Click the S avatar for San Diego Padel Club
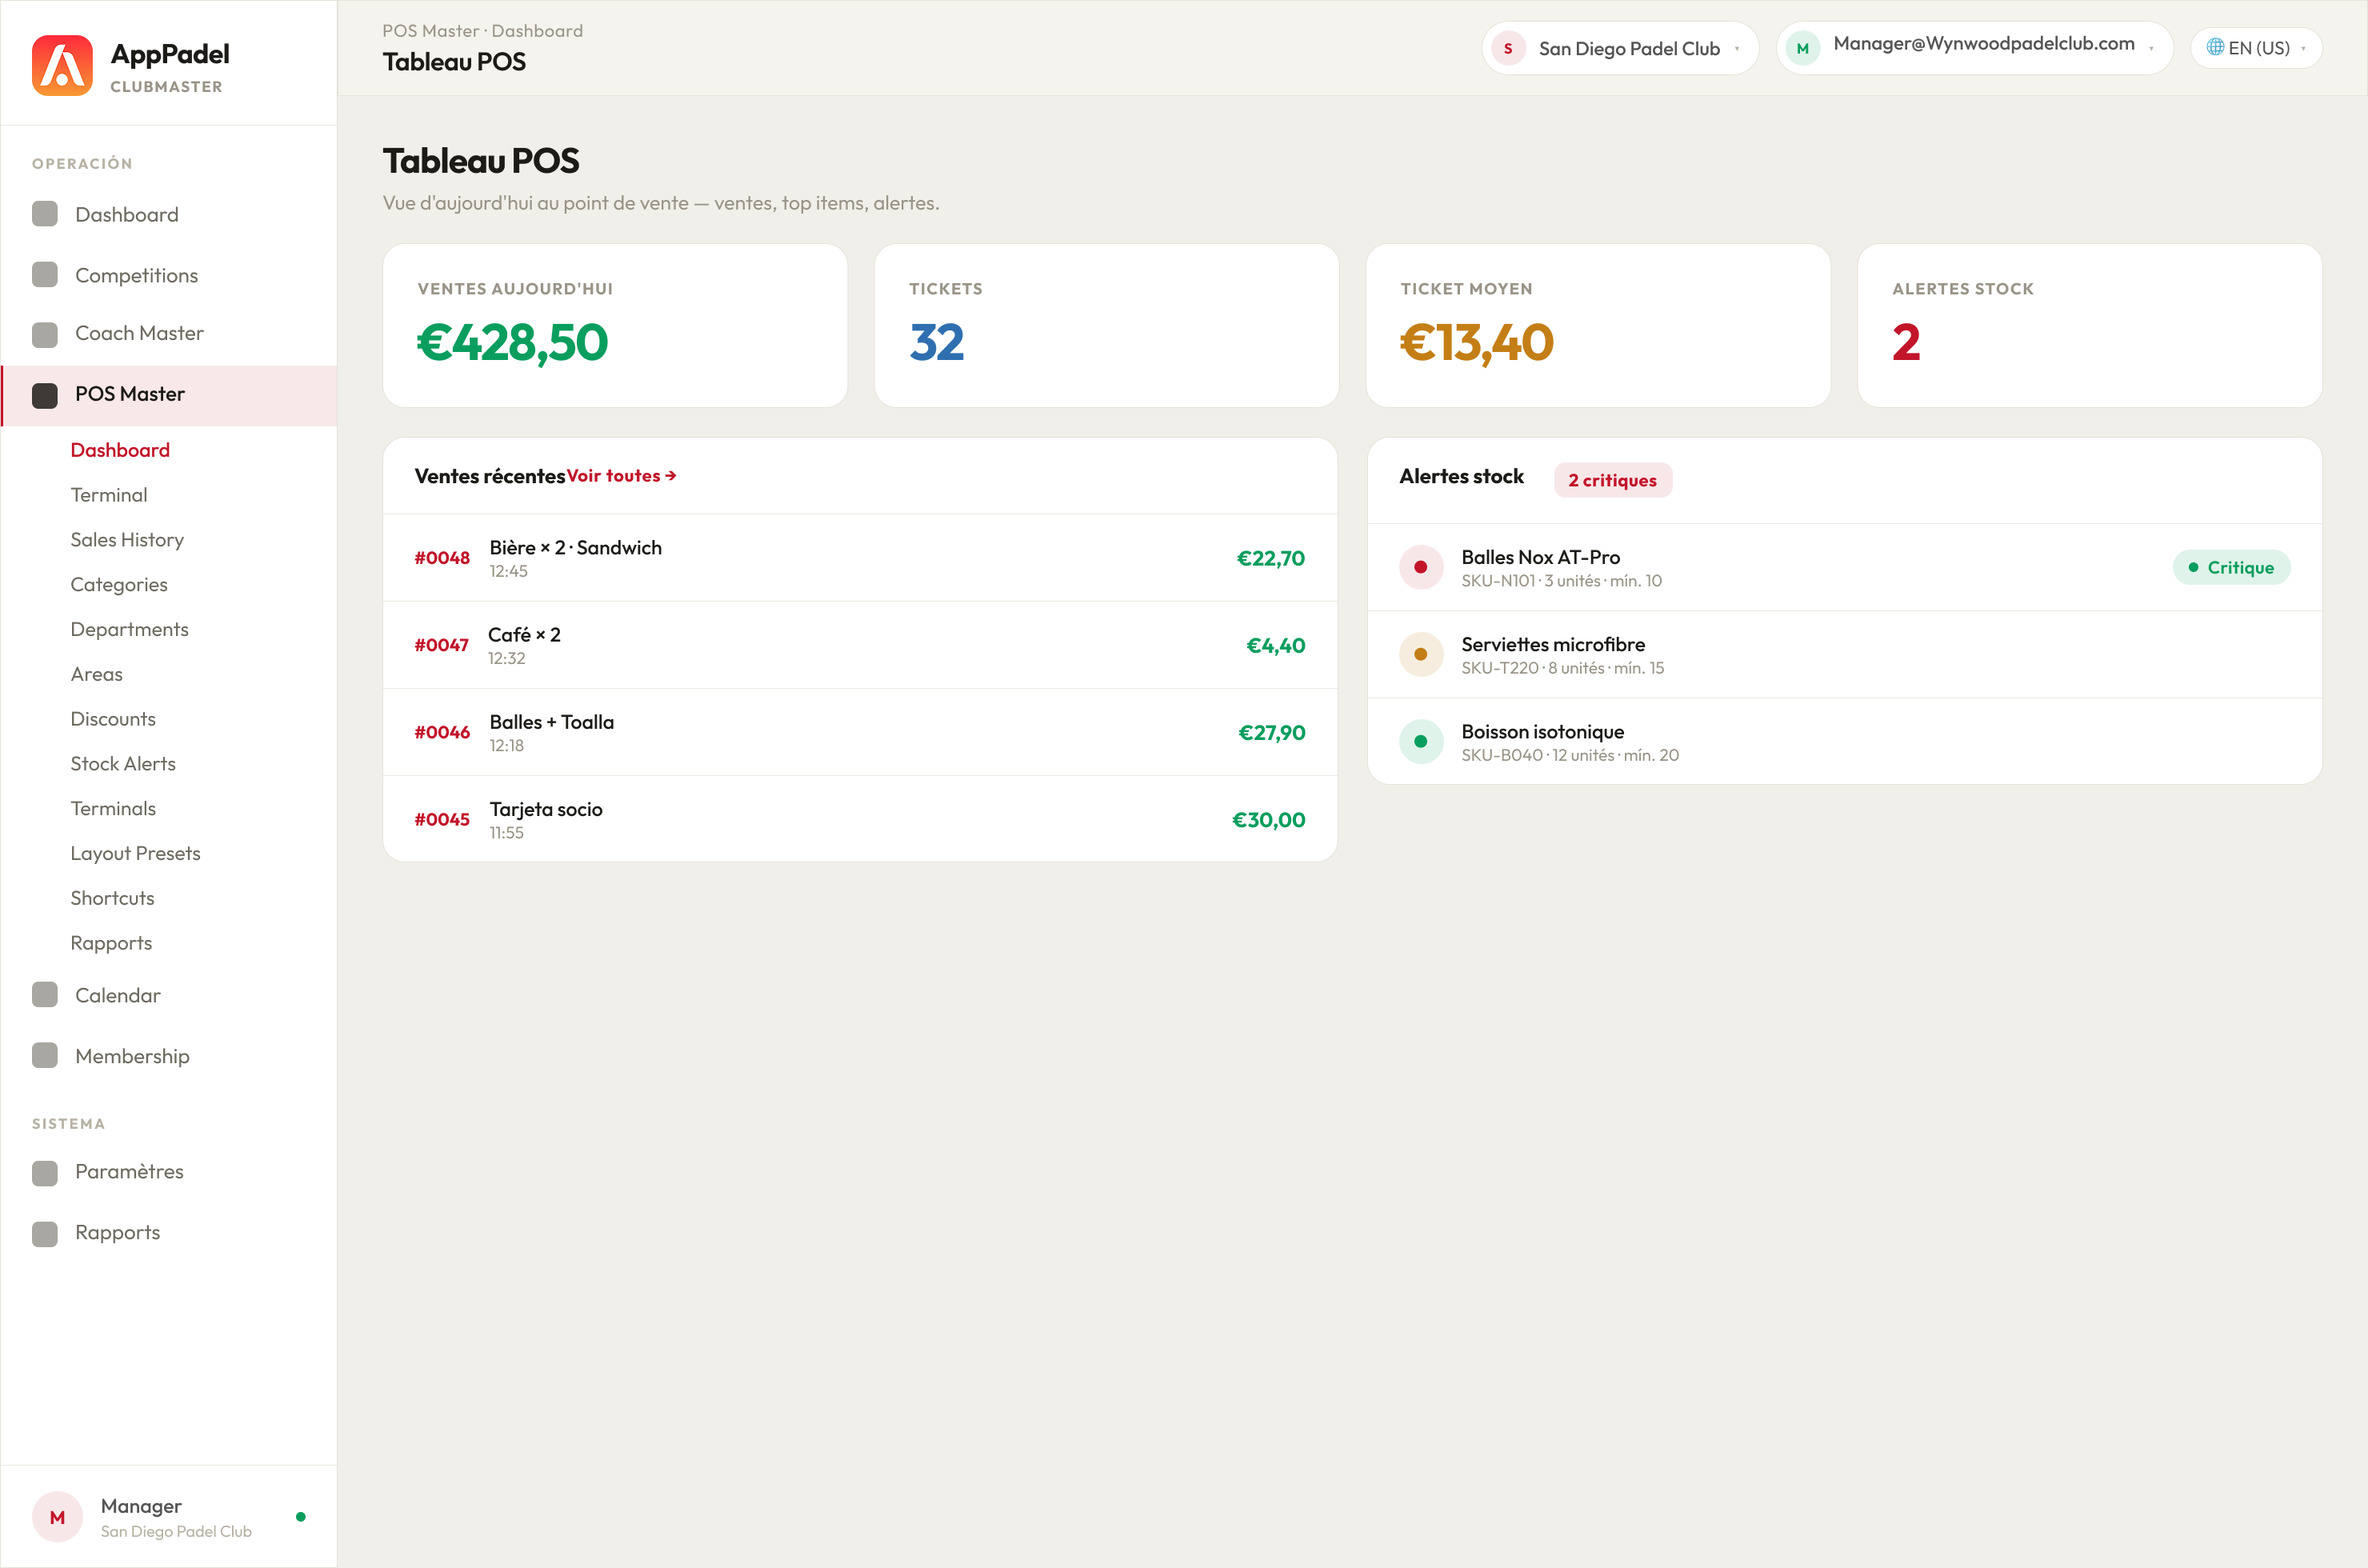 point(1508,48)
